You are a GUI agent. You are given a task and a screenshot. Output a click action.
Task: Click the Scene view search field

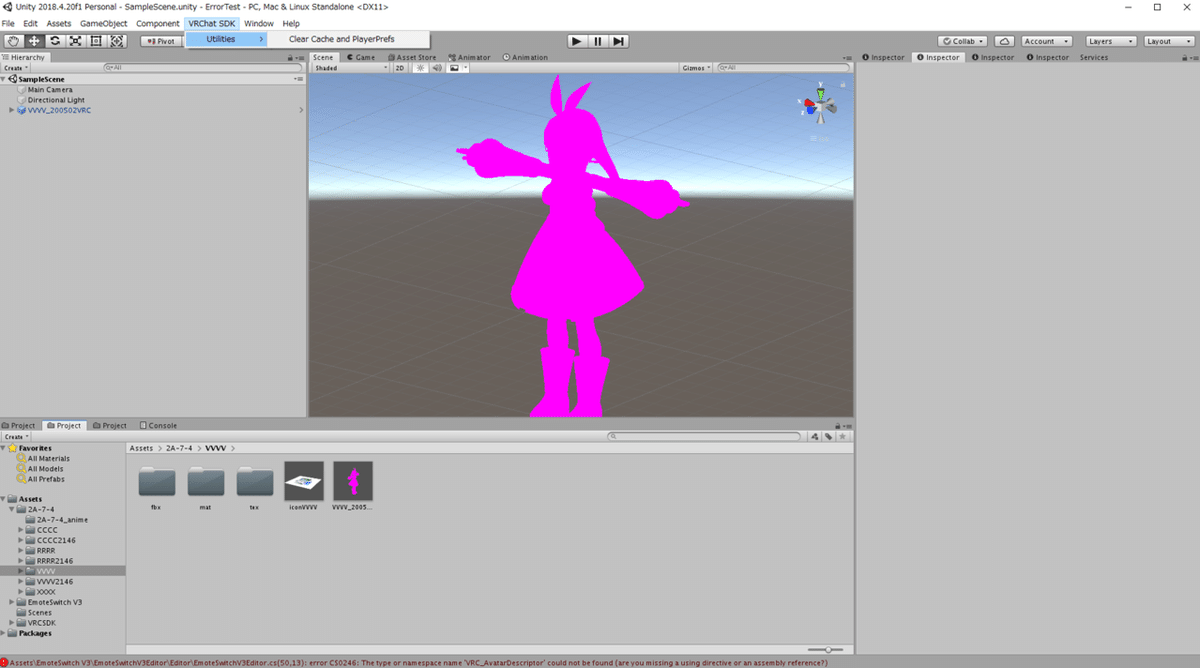[x=783, y=68]
